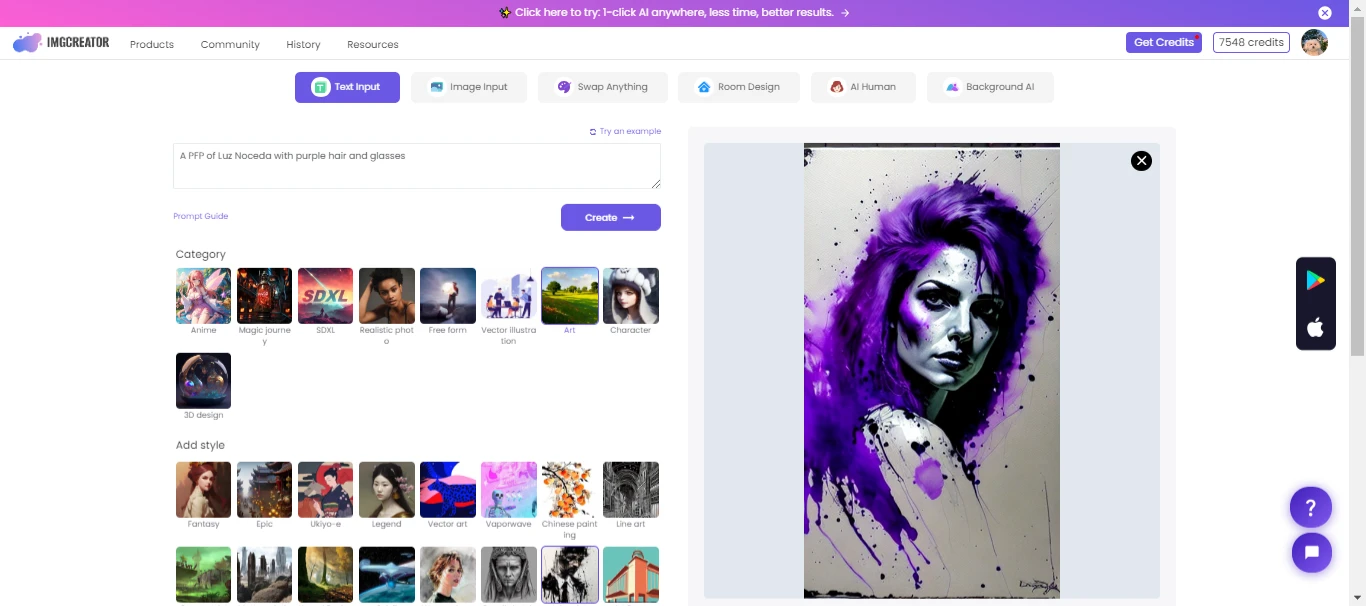Click the 7548 credits badge
This screenshot has height=606, width=1366.
(x=1251, y=42)
